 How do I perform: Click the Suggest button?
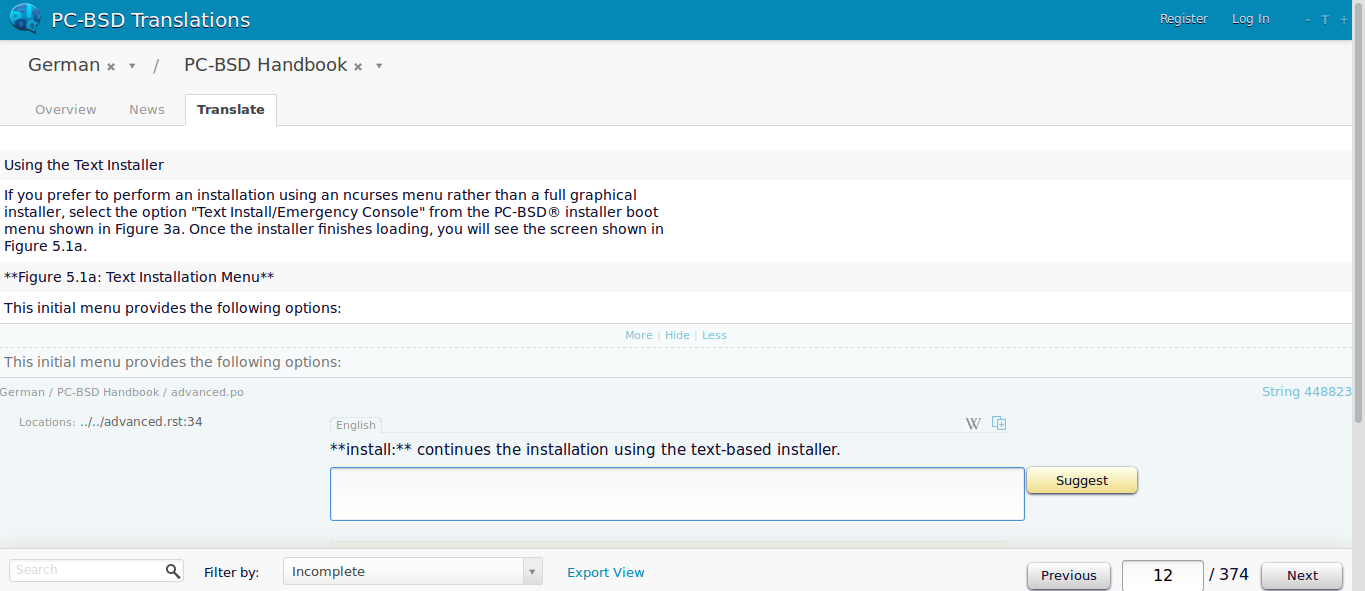click(x=1082, y=481)
